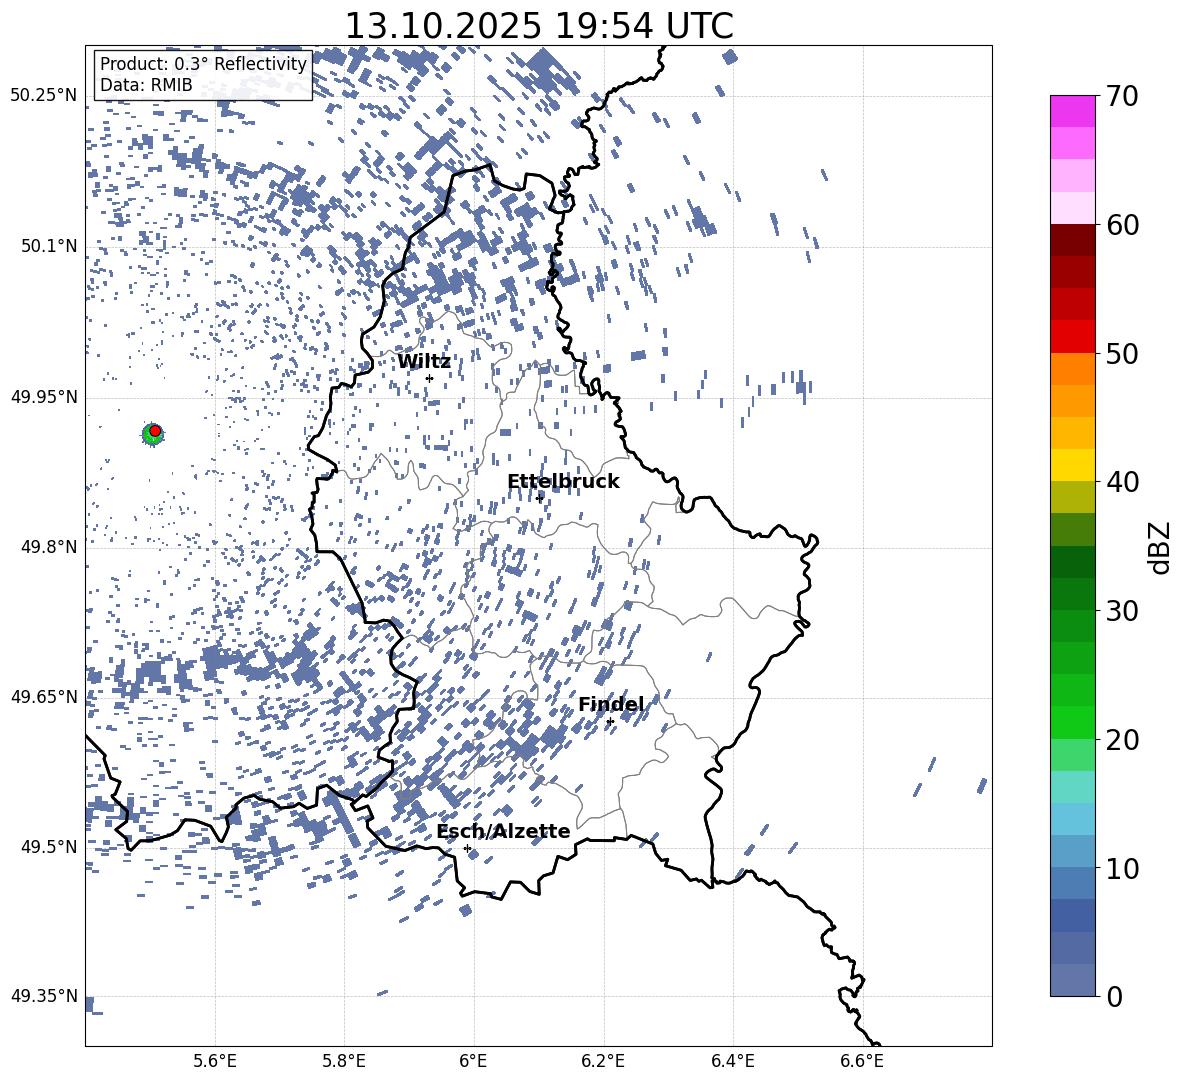Click the 6.6°E longitude label
1184x1081 pixels.
click(x=862, y=1061)
